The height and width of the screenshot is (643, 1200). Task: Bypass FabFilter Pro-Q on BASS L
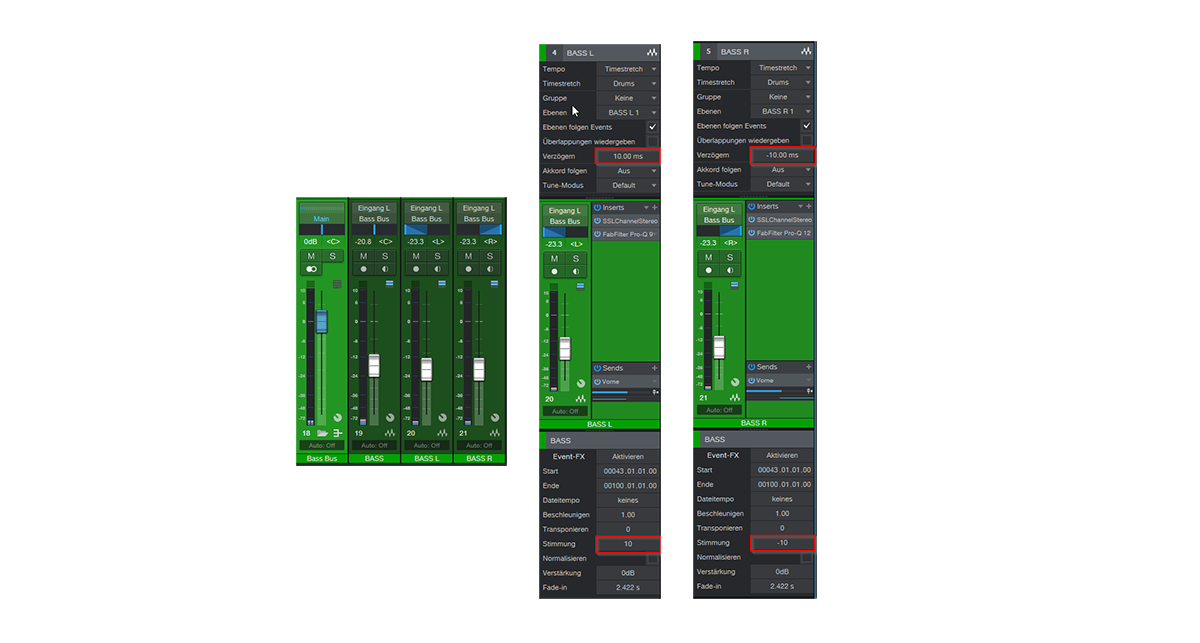click(597, 234)
